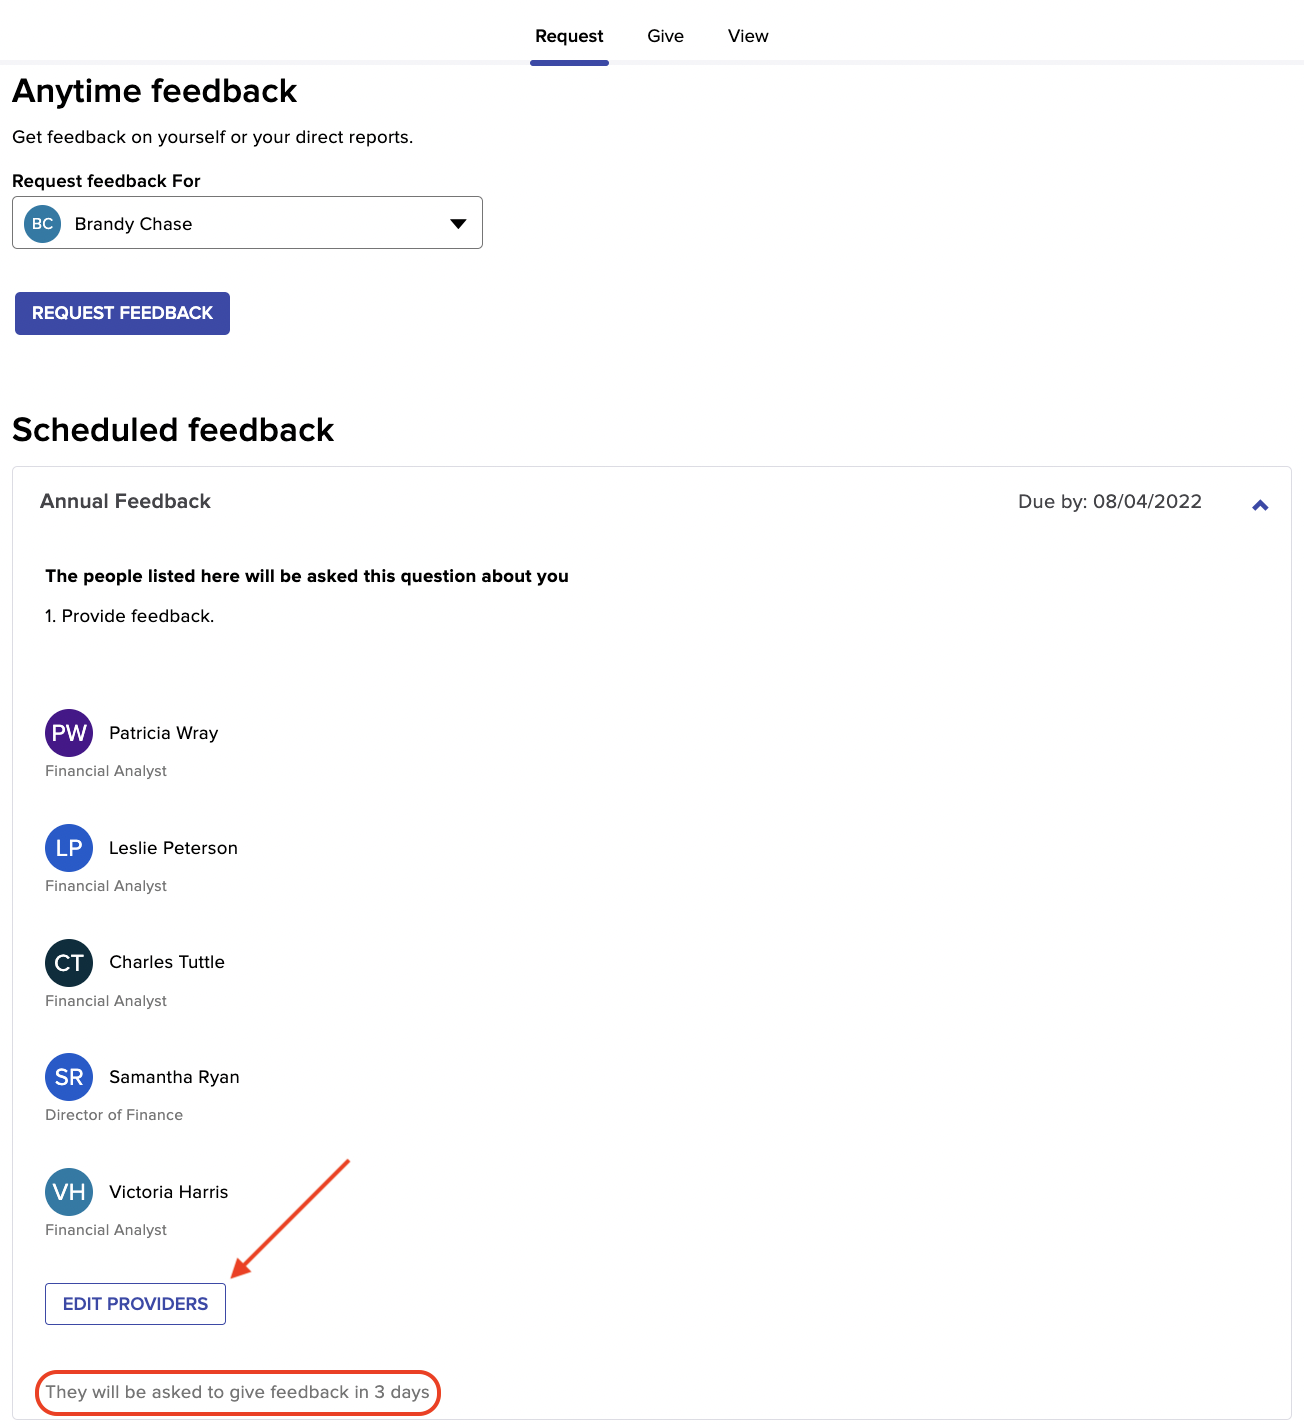Image resolution: width=1304 pixels, height=1428 pixels.
Task: Click Financial Analyst under Leslie Peterson
Action: click(106, 886)
